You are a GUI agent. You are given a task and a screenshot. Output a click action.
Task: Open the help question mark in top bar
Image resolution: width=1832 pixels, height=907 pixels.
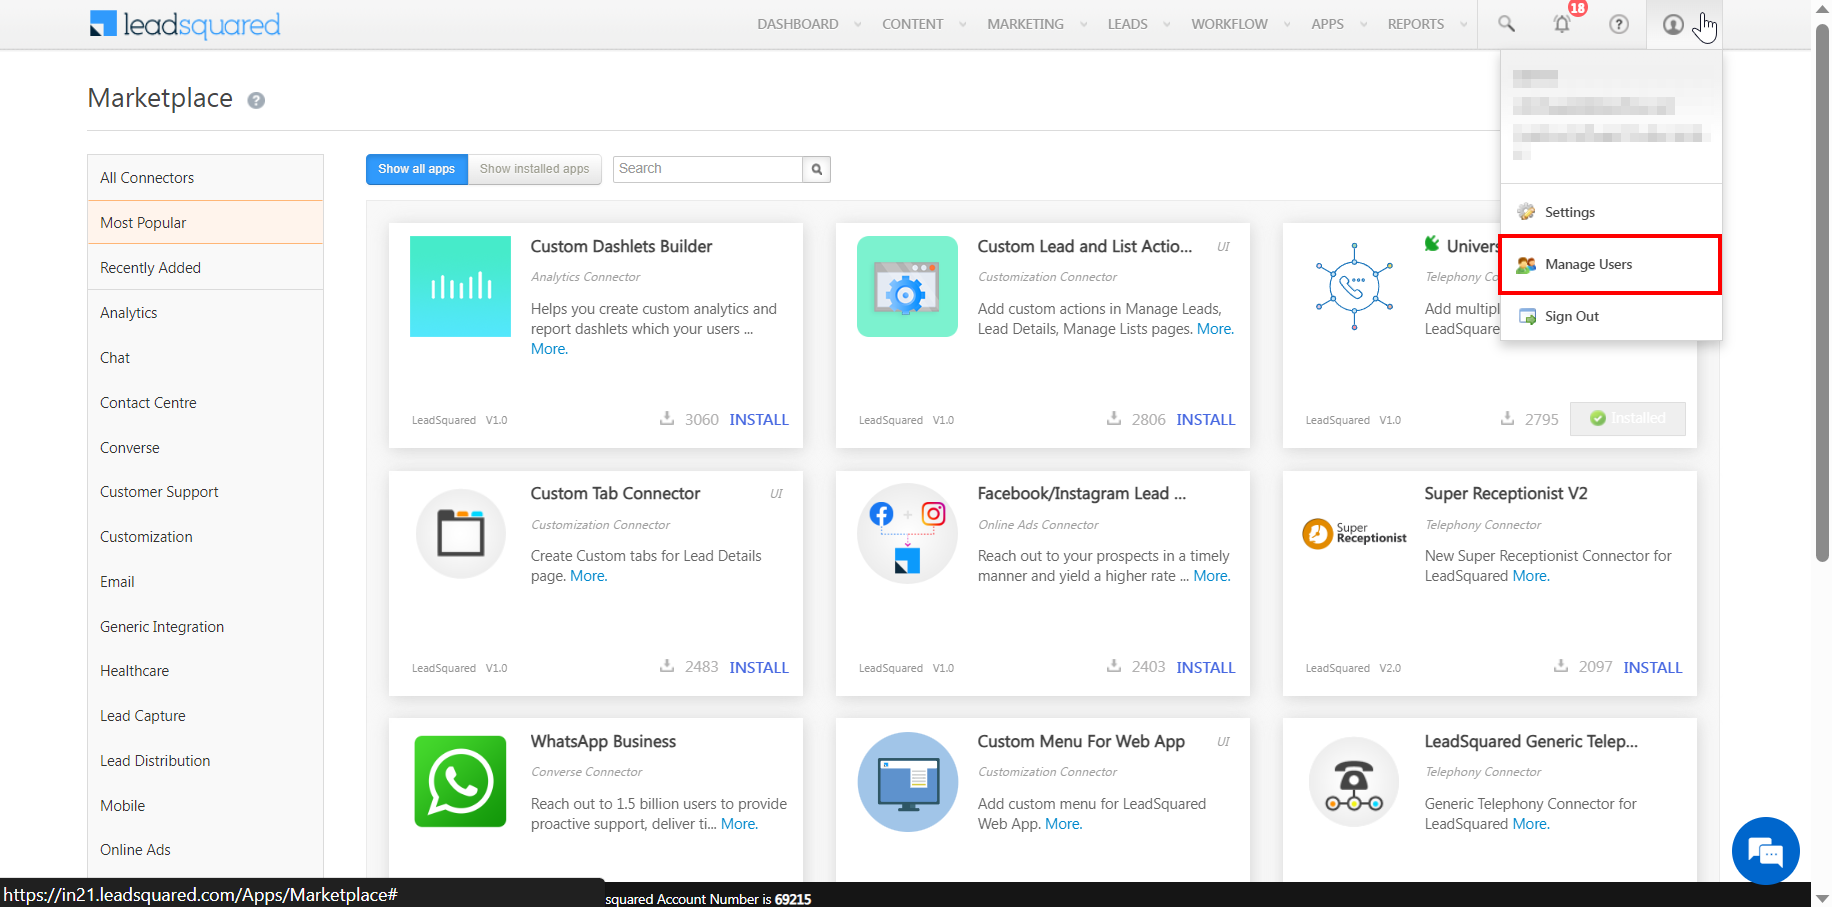click(x=1619, y=24)
